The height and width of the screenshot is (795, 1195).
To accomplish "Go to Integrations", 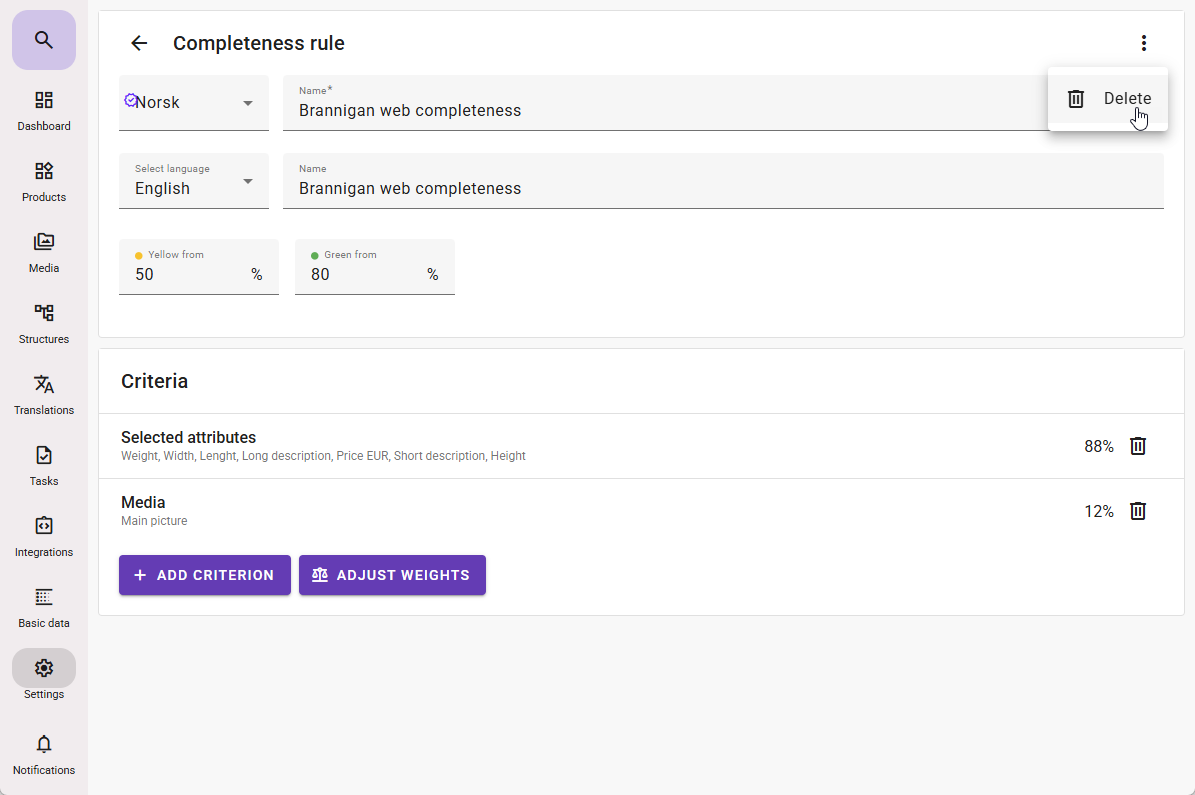I will pos(44,536).
